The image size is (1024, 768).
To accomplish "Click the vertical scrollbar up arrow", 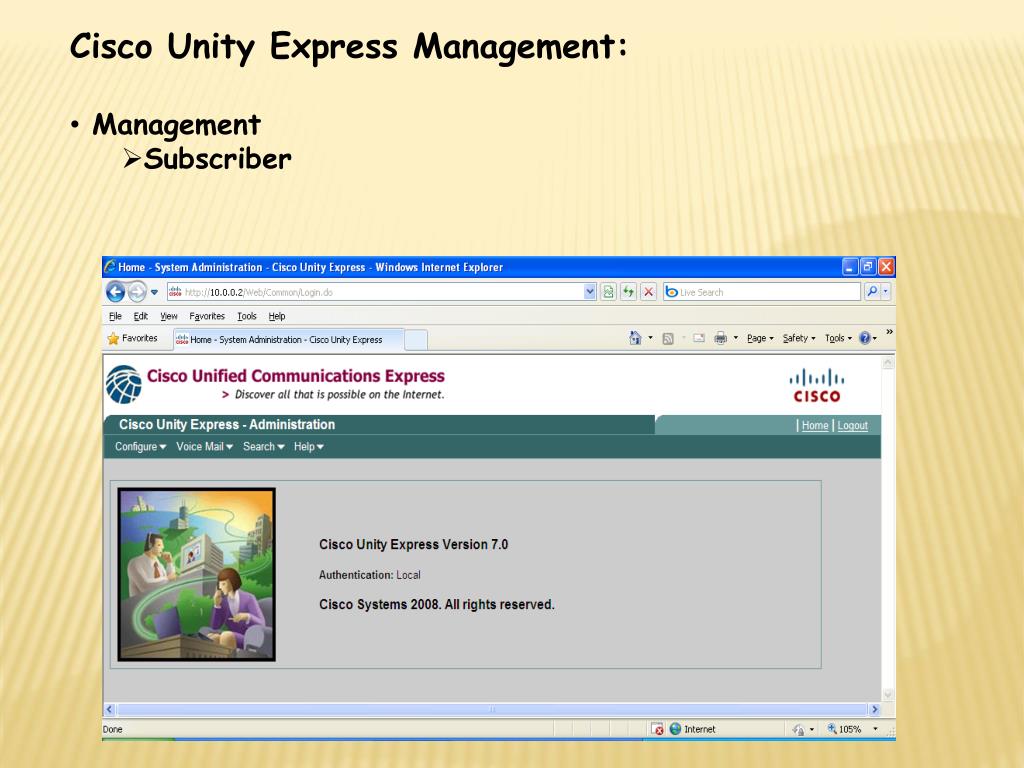I will point(888,362).
